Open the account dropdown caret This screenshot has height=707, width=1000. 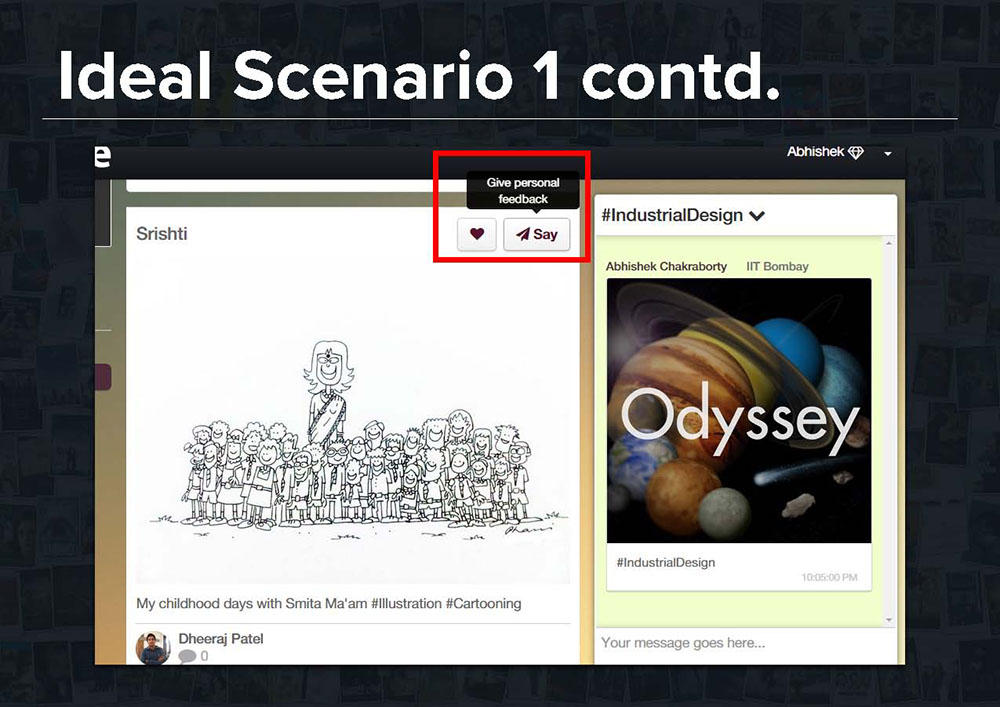887,154
